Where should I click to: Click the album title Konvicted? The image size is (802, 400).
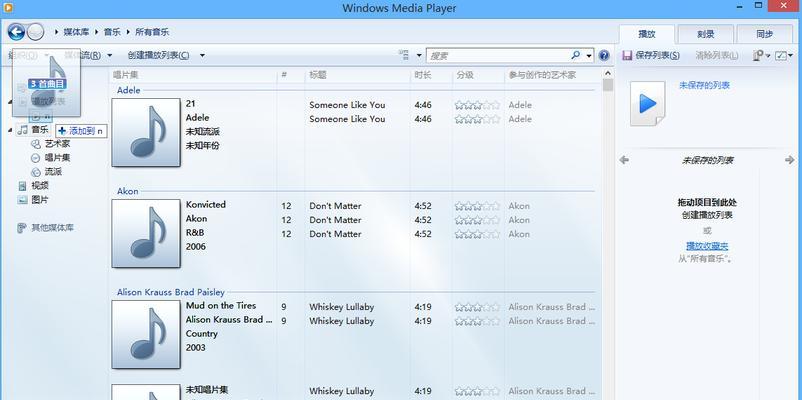click(x=206, y=205)
